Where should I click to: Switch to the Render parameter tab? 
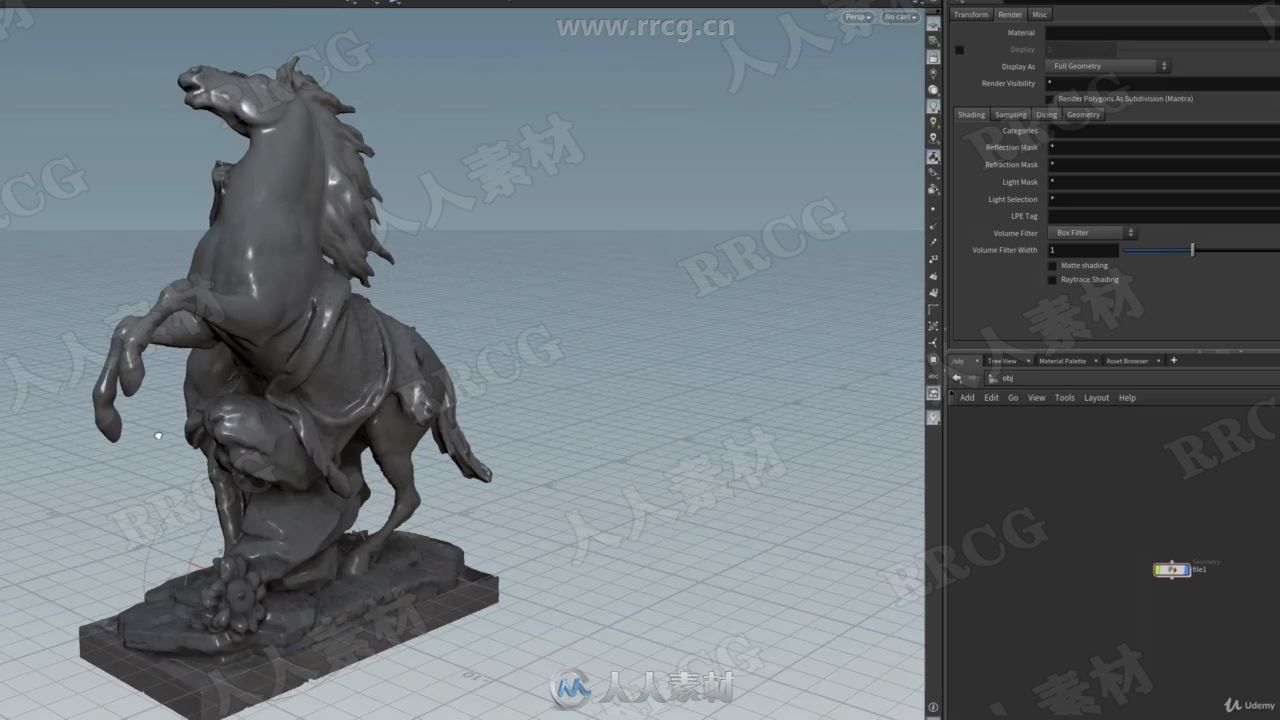(1010, 15)
